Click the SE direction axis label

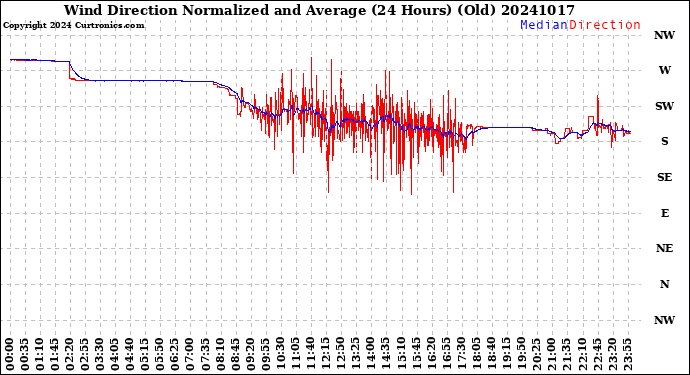pyautogui.click(x=664, y=177)
